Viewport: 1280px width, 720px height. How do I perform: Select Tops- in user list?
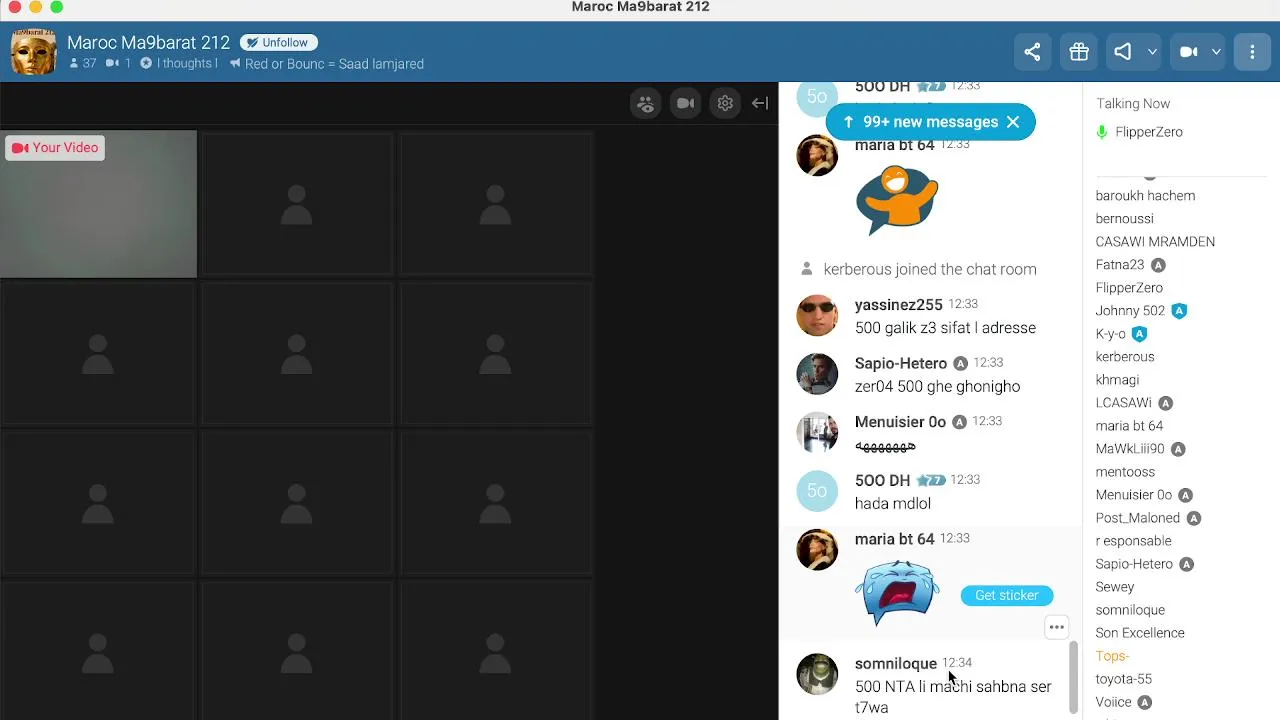pyautogui.click(x=1112, y=656)
